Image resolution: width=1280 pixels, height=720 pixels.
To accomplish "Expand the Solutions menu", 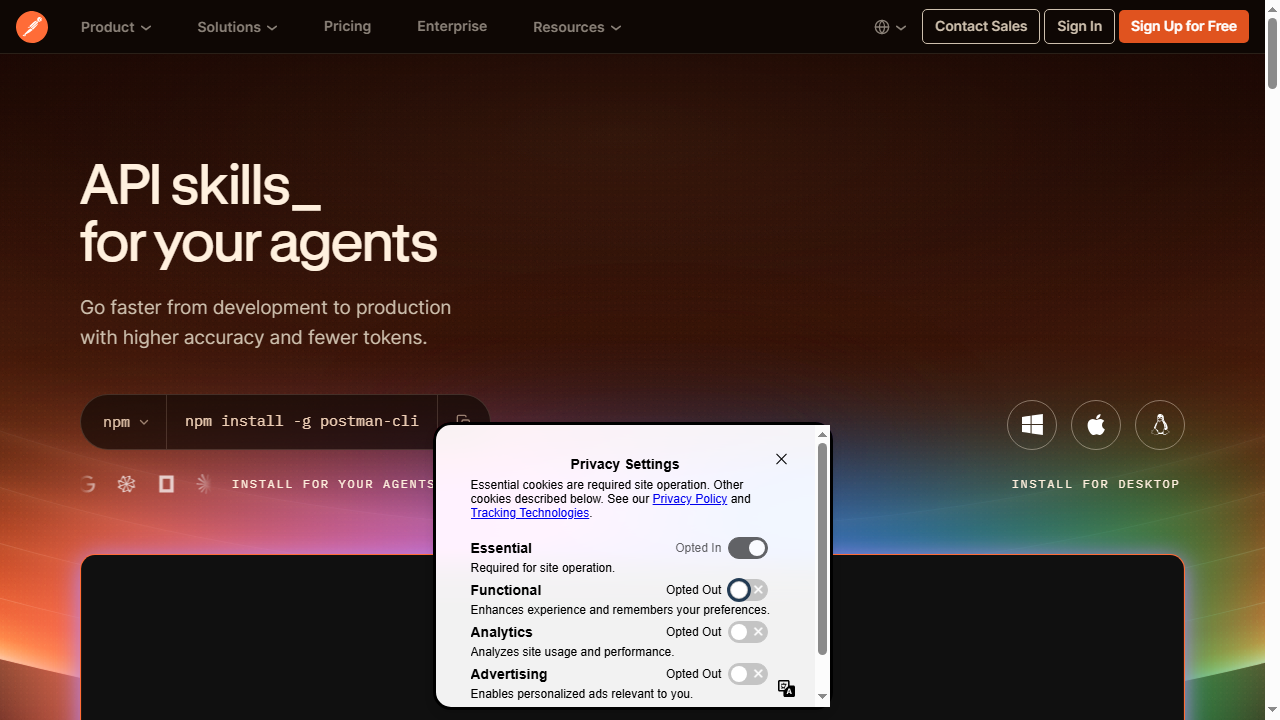I will [x=238, y=27].
